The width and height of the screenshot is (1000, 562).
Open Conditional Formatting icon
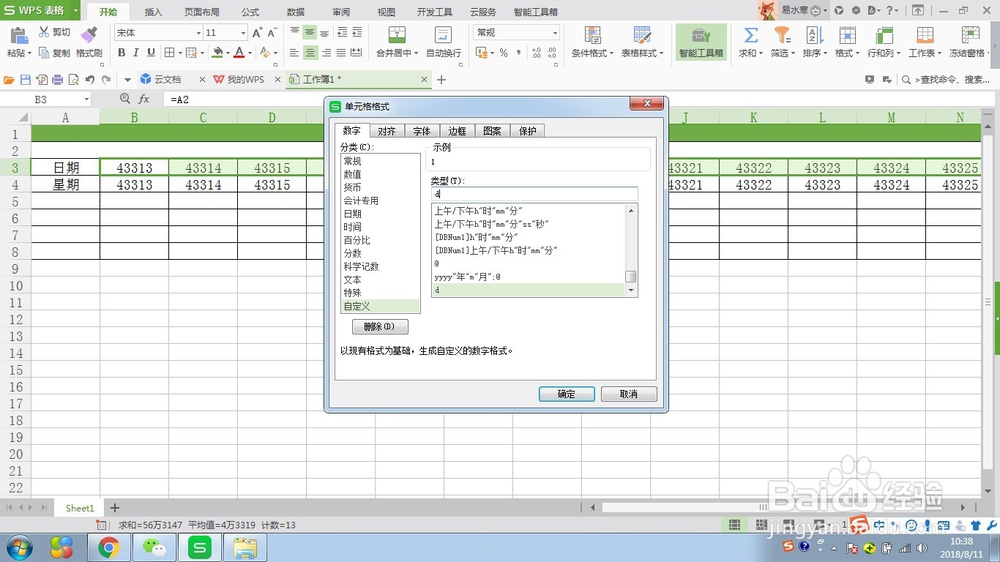tap(592, 36)
